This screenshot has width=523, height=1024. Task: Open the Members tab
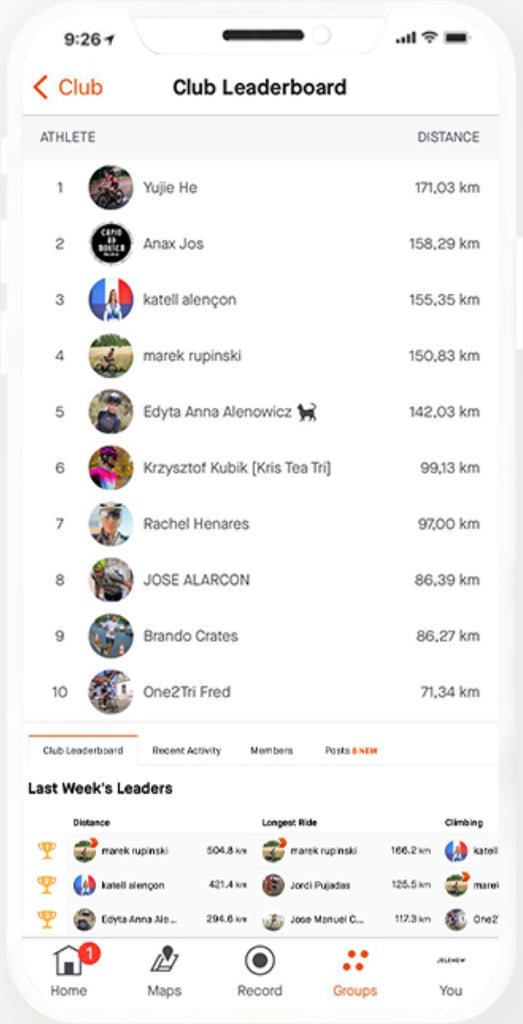tap(272, 750)
